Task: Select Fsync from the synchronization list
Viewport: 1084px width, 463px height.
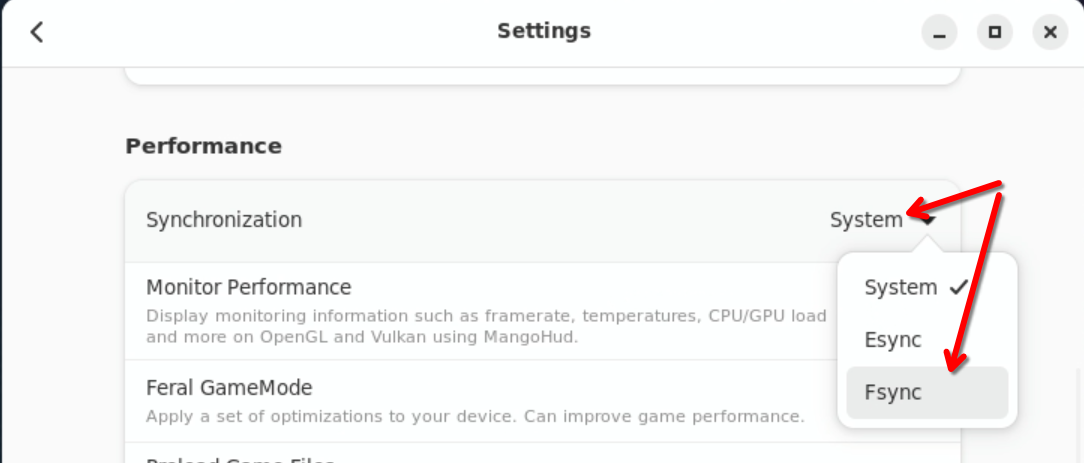Action: (x=893, y=392)
